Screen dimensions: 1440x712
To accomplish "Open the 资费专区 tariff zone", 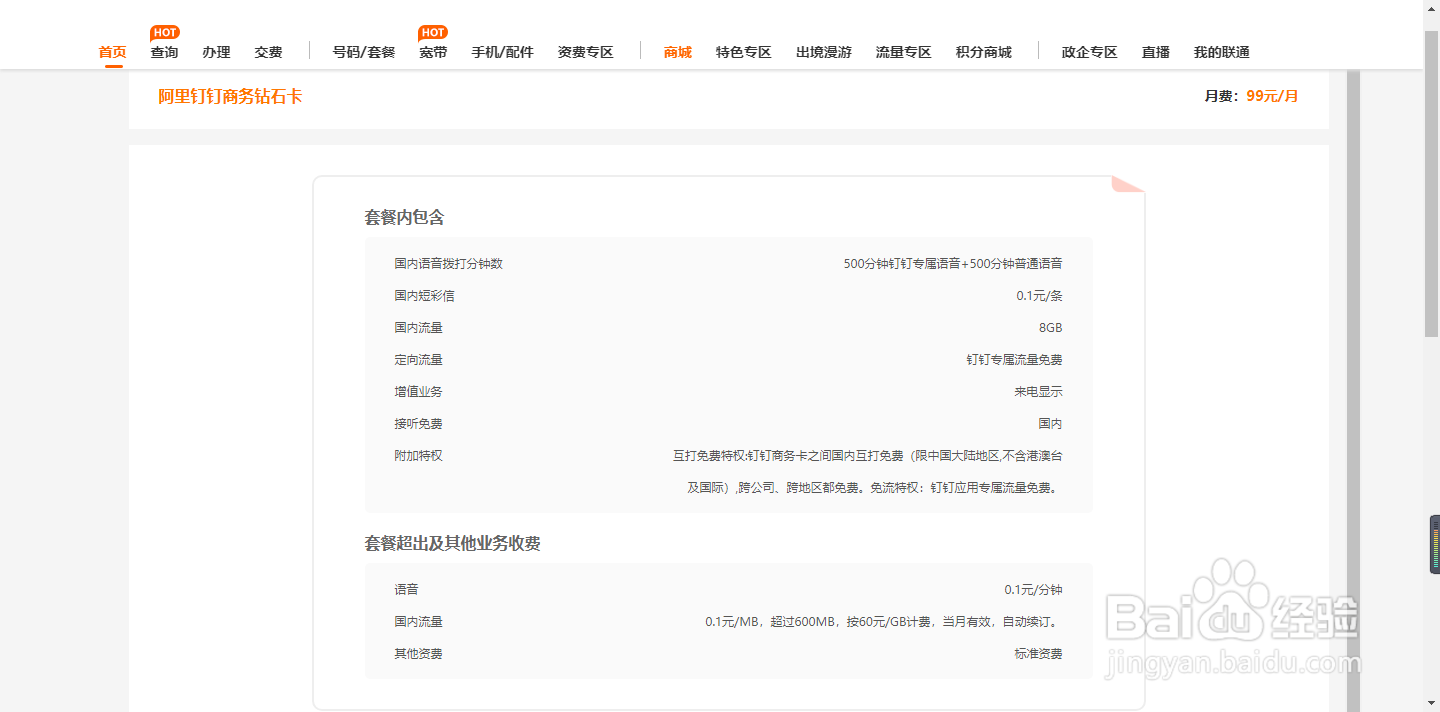I will pos(586,51).
